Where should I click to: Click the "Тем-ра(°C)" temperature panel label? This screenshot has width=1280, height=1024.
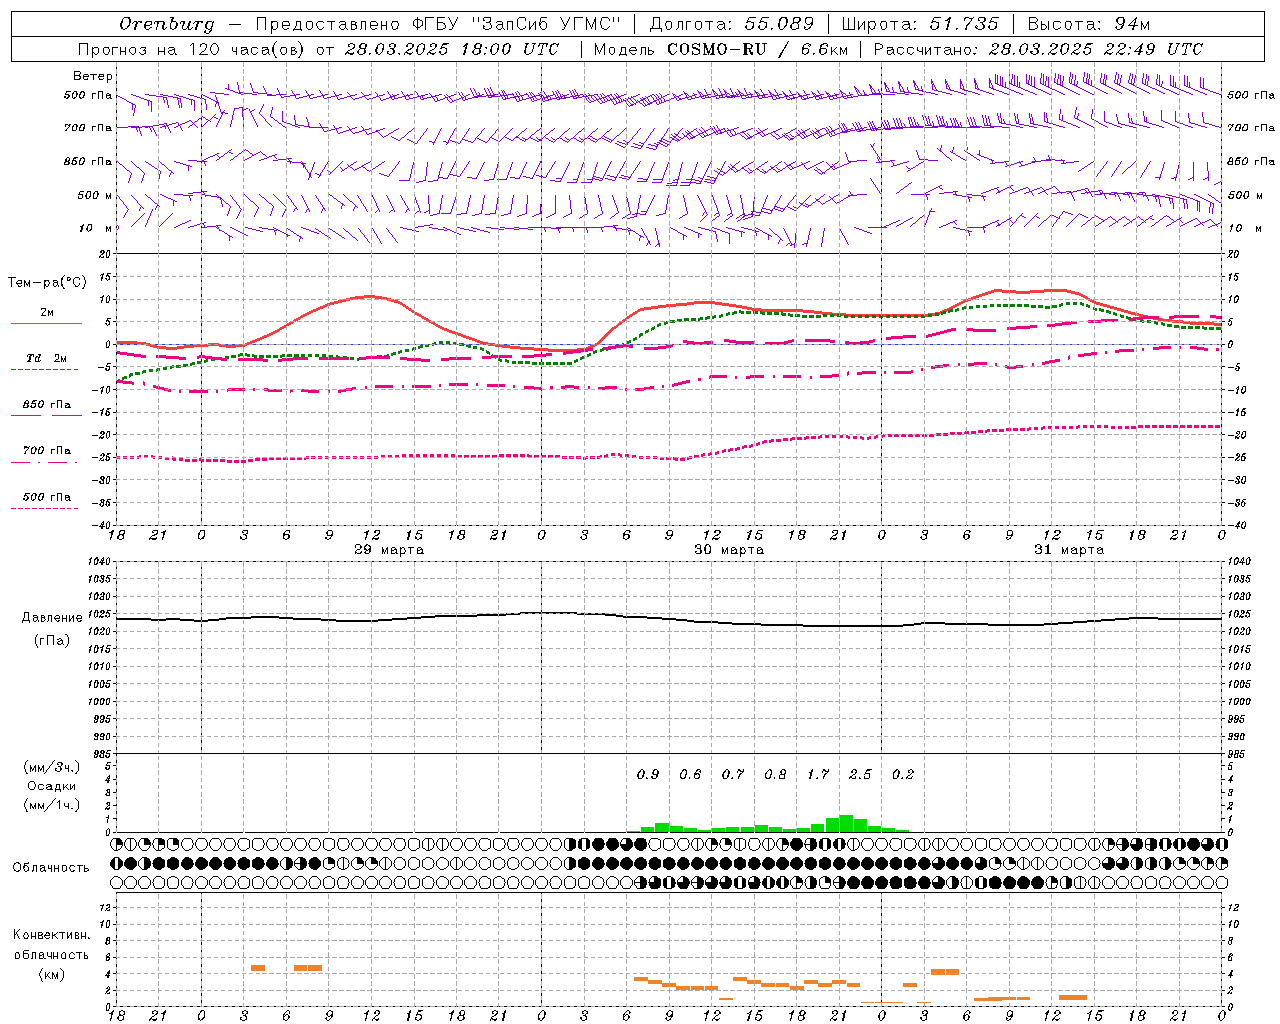47,283
